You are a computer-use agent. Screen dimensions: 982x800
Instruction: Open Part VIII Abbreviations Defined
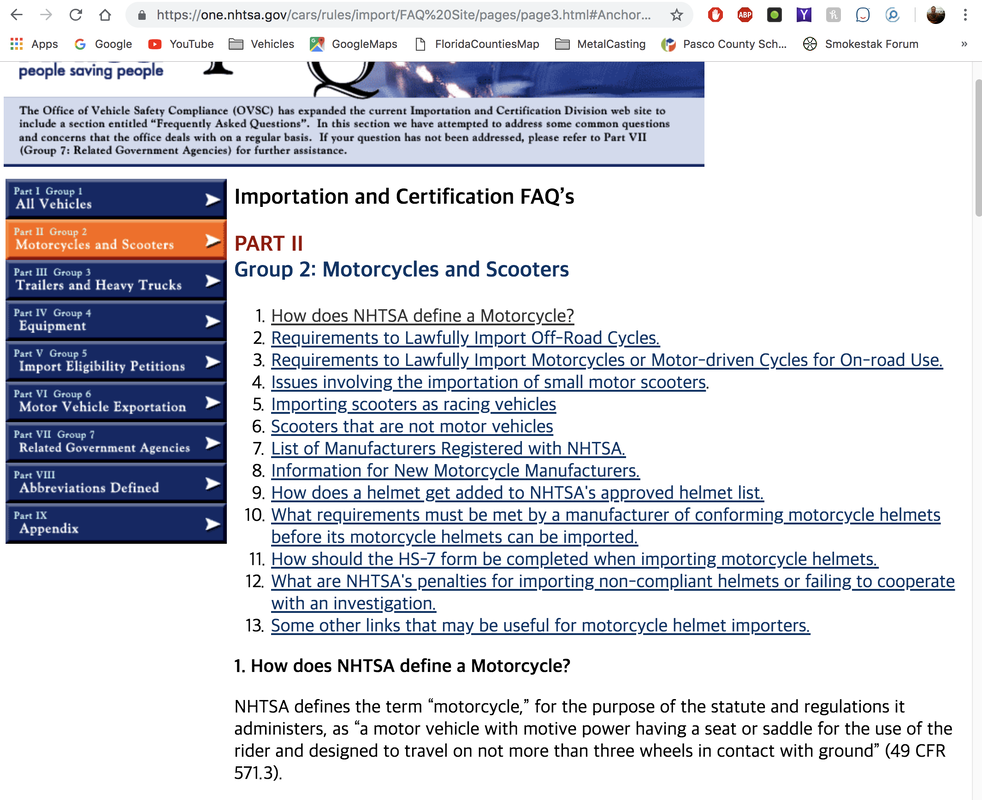click(x=116, y=482)
